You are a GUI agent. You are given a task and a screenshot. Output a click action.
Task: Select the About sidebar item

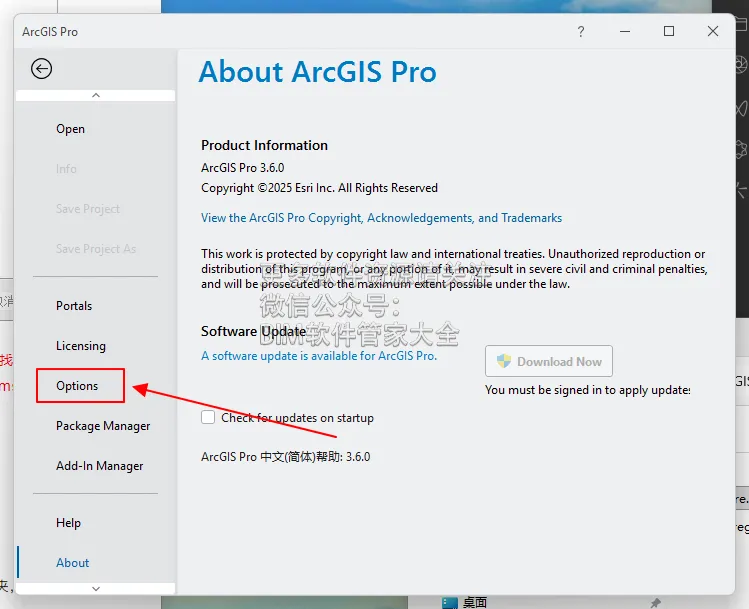tap(73, 563)
